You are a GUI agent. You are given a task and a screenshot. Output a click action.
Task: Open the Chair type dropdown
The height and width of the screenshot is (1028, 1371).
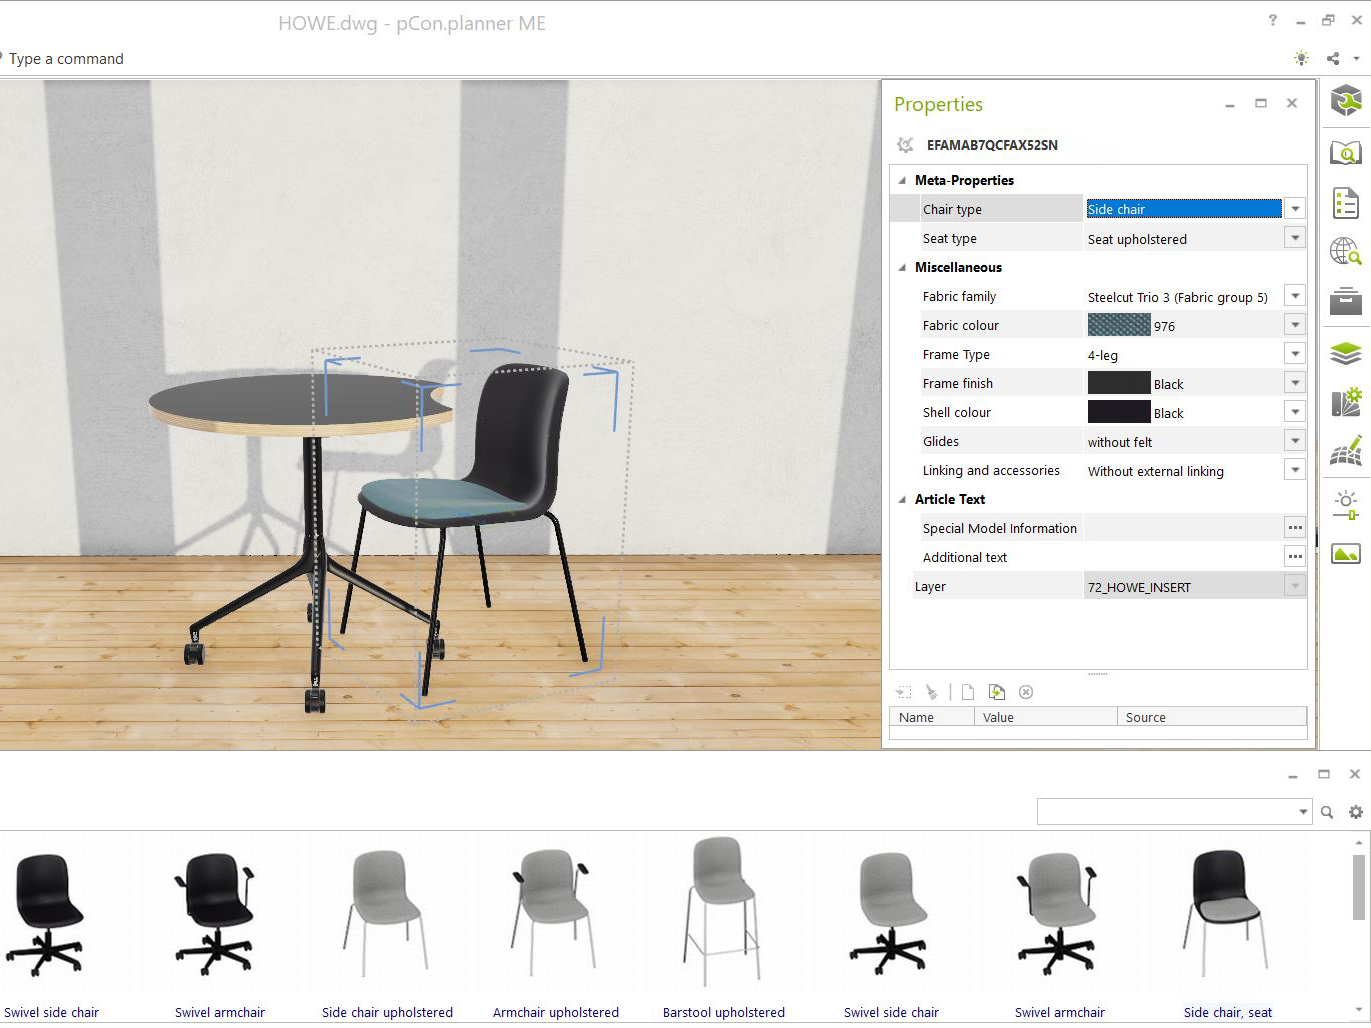1295,208
